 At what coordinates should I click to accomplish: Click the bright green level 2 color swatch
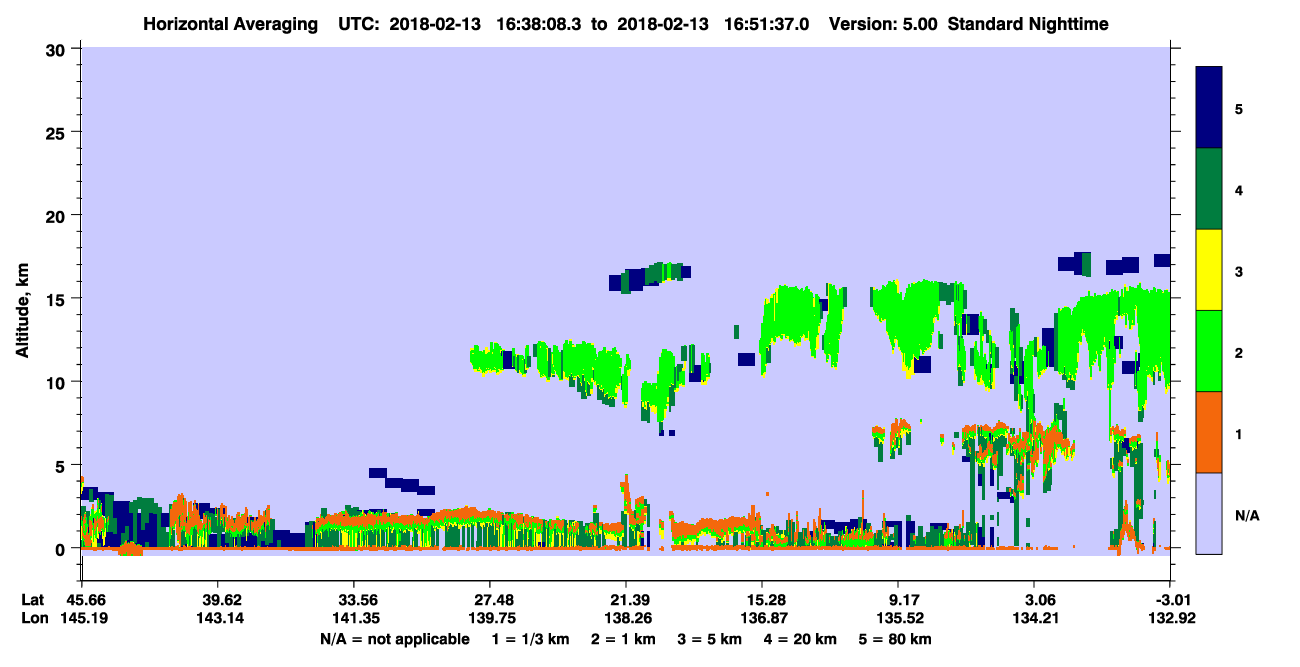pos(1209,351)
